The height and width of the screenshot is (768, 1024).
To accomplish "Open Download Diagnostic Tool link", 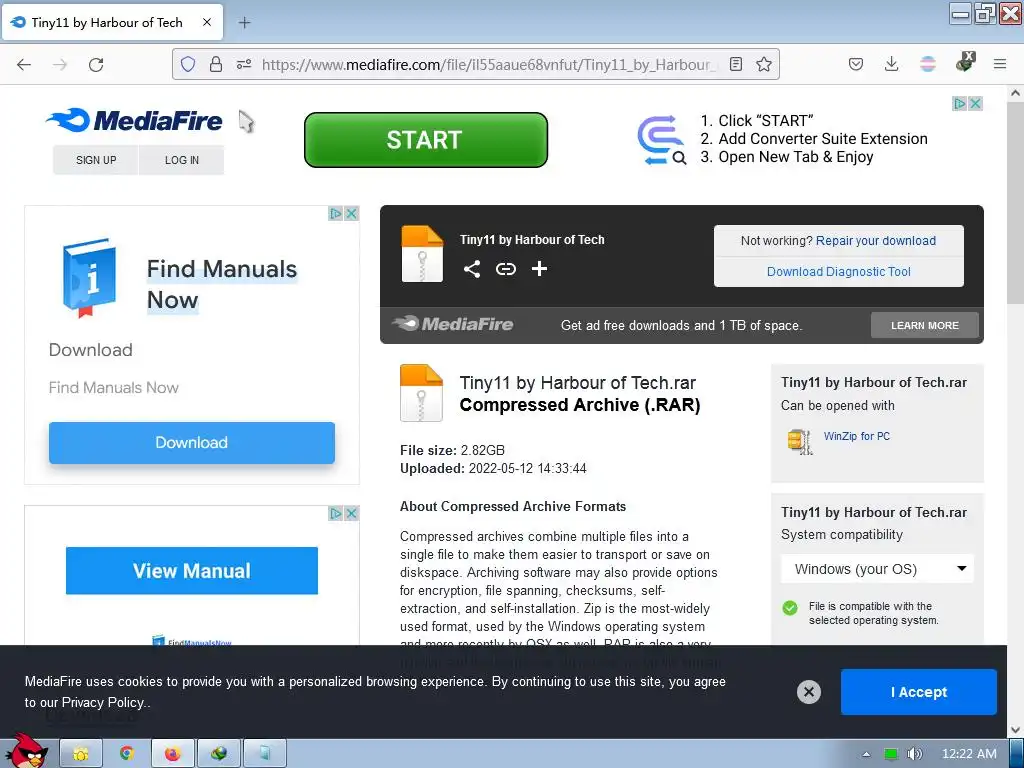I will (x=839, y=272).
